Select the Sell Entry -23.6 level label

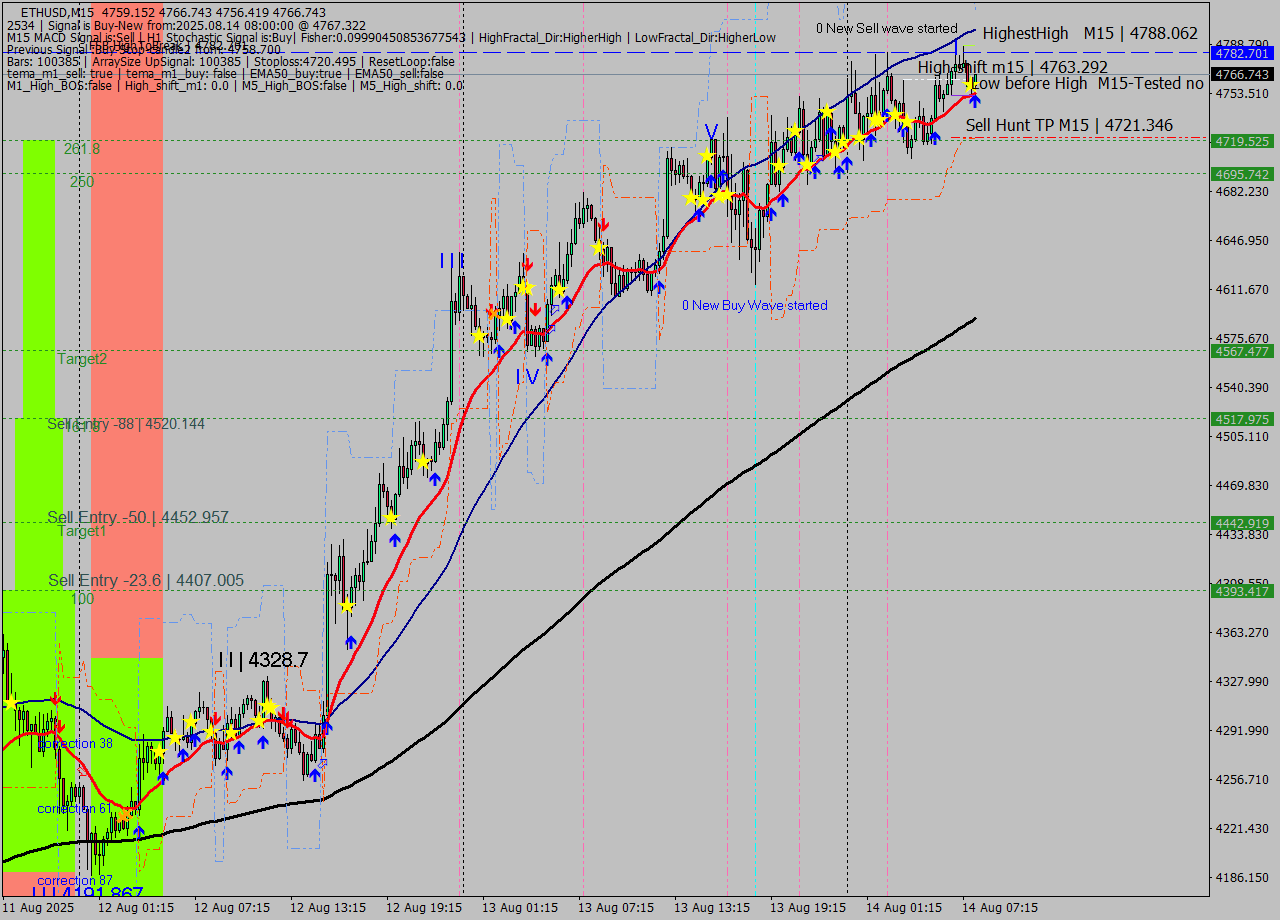click(146, 580)
